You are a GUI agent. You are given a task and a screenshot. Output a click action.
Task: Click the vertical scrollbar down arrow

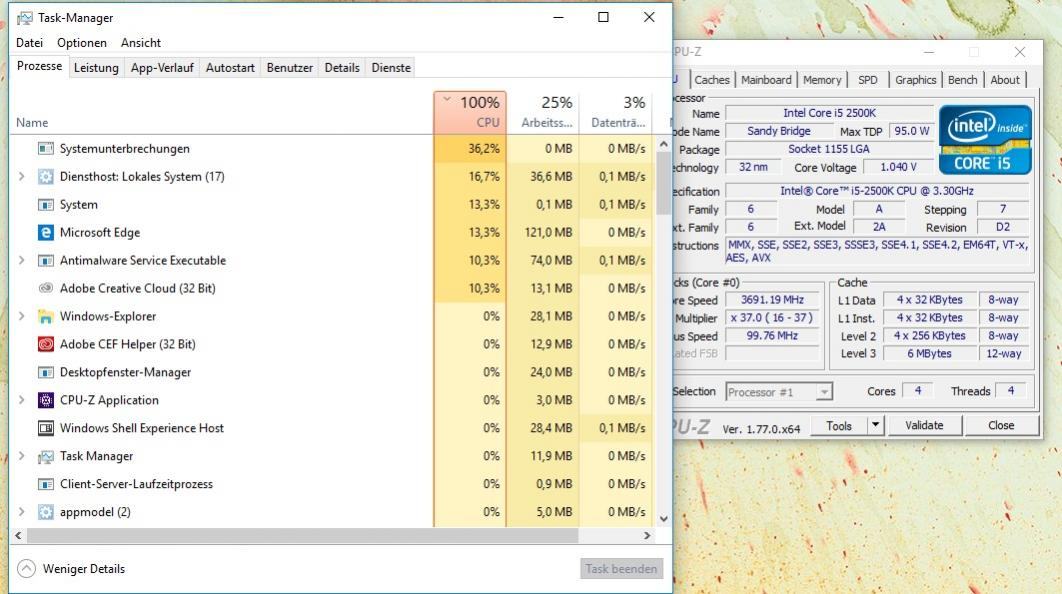tap(664, 519)
